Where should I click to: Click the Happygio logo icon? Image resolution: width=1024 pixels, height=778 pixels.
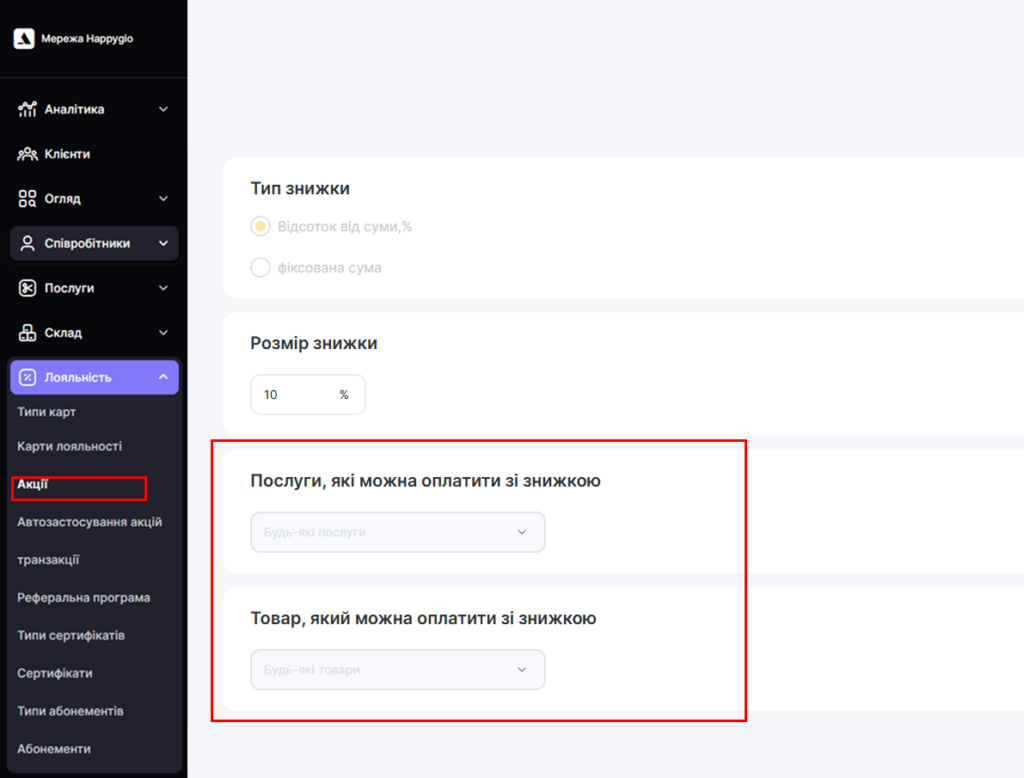click(x=24, y=38)
